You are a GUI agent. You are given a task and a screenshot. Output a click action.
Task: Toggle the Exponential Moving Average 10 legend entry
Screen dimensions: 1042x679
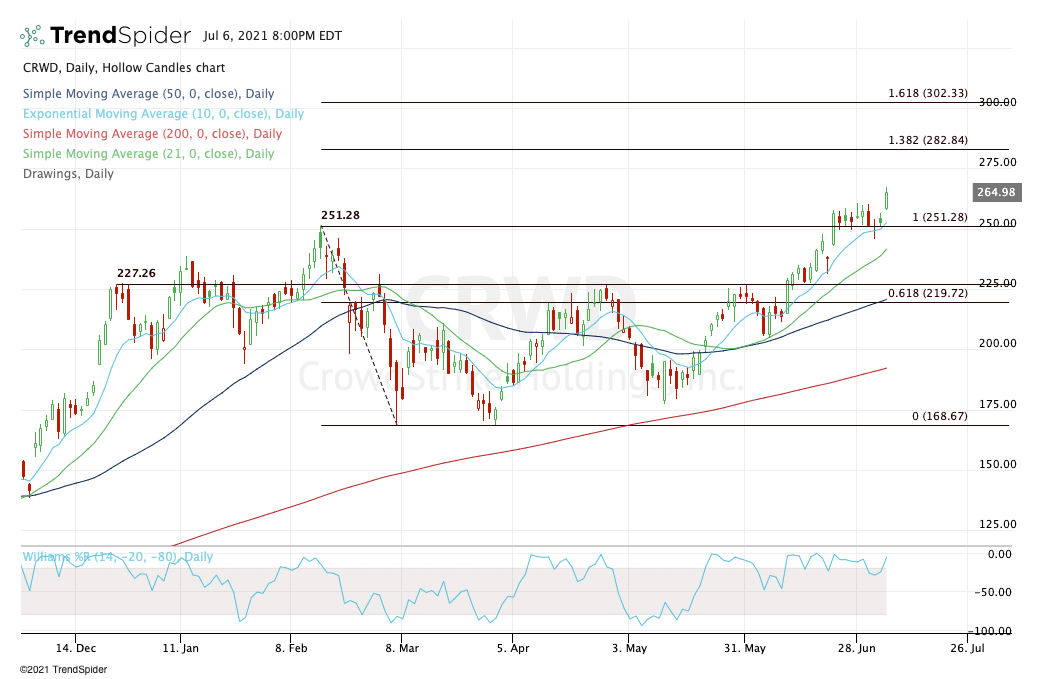[162, 114]
